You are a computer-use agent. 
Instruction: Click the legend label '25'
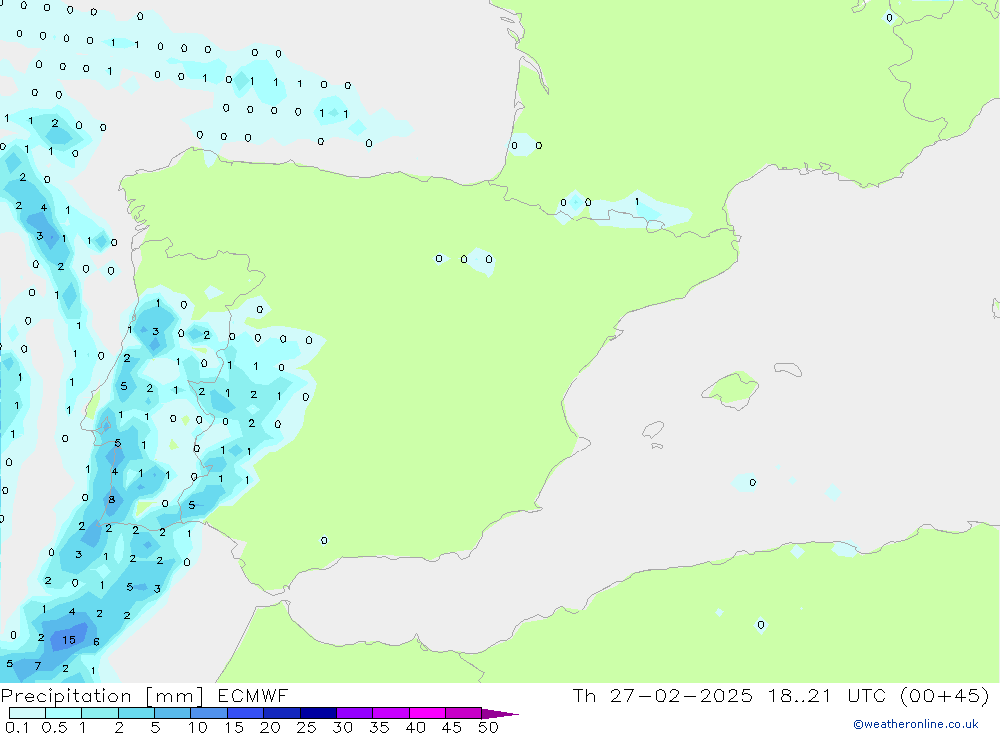coord(306,727)
